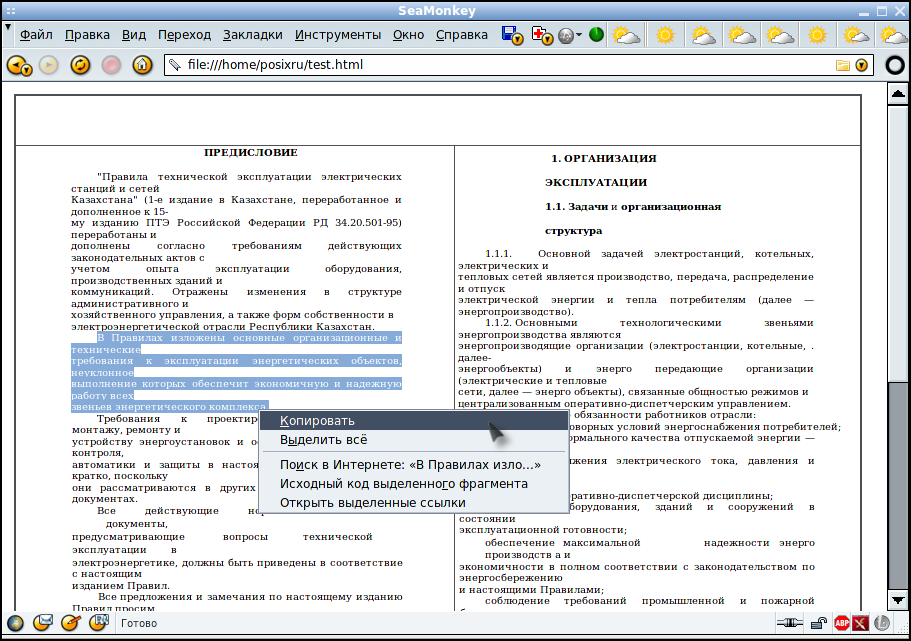The width and height of the screenshot is (911, 641).
Task: Open Navigator from the status bar globe icon
Action: 15,623
